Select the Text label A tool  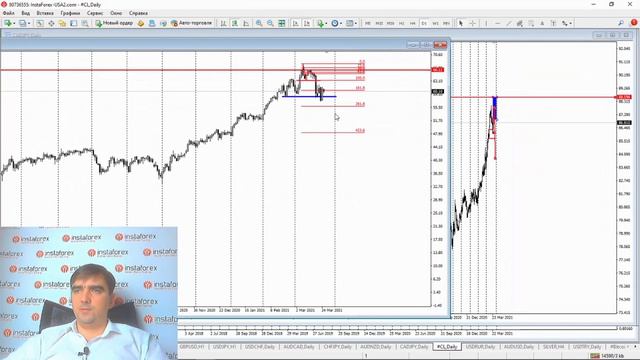542,23
